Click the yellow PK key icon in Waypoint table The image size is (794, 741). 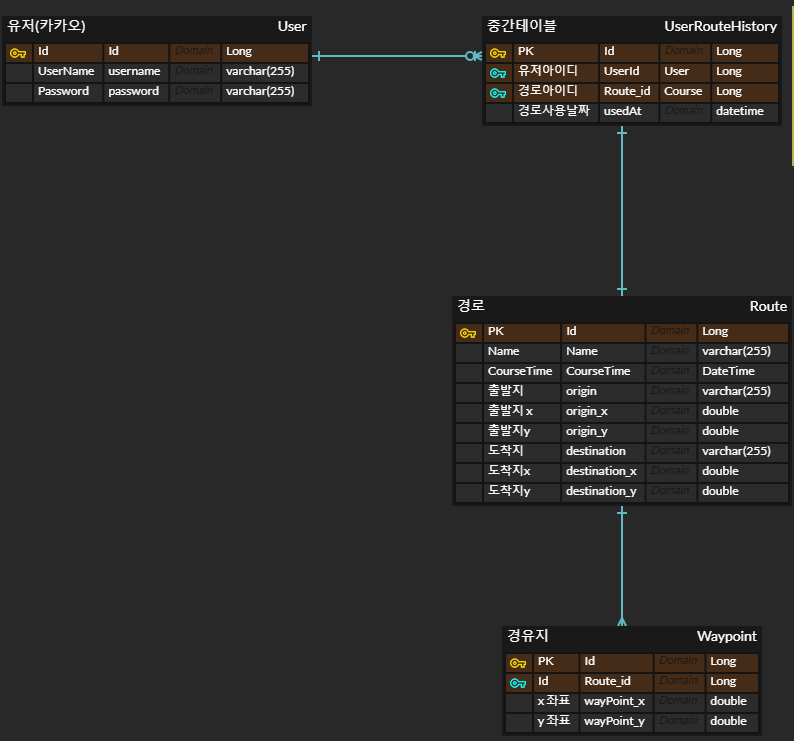pyautogui.click(x=518, y=663)
